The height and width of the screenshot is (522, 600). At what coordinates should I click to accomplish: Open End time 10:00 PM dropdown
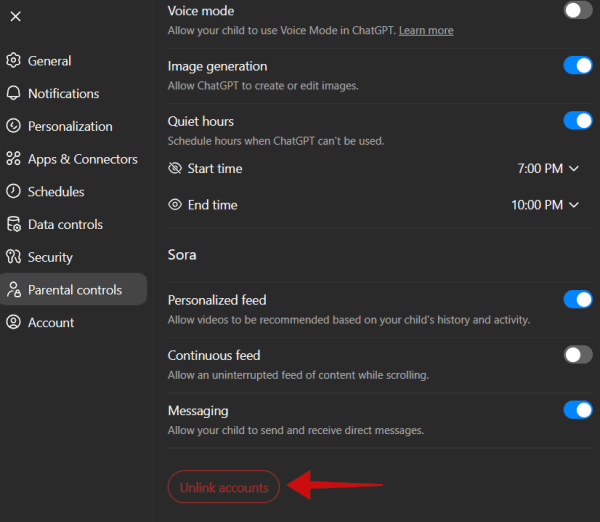point(545,205)
